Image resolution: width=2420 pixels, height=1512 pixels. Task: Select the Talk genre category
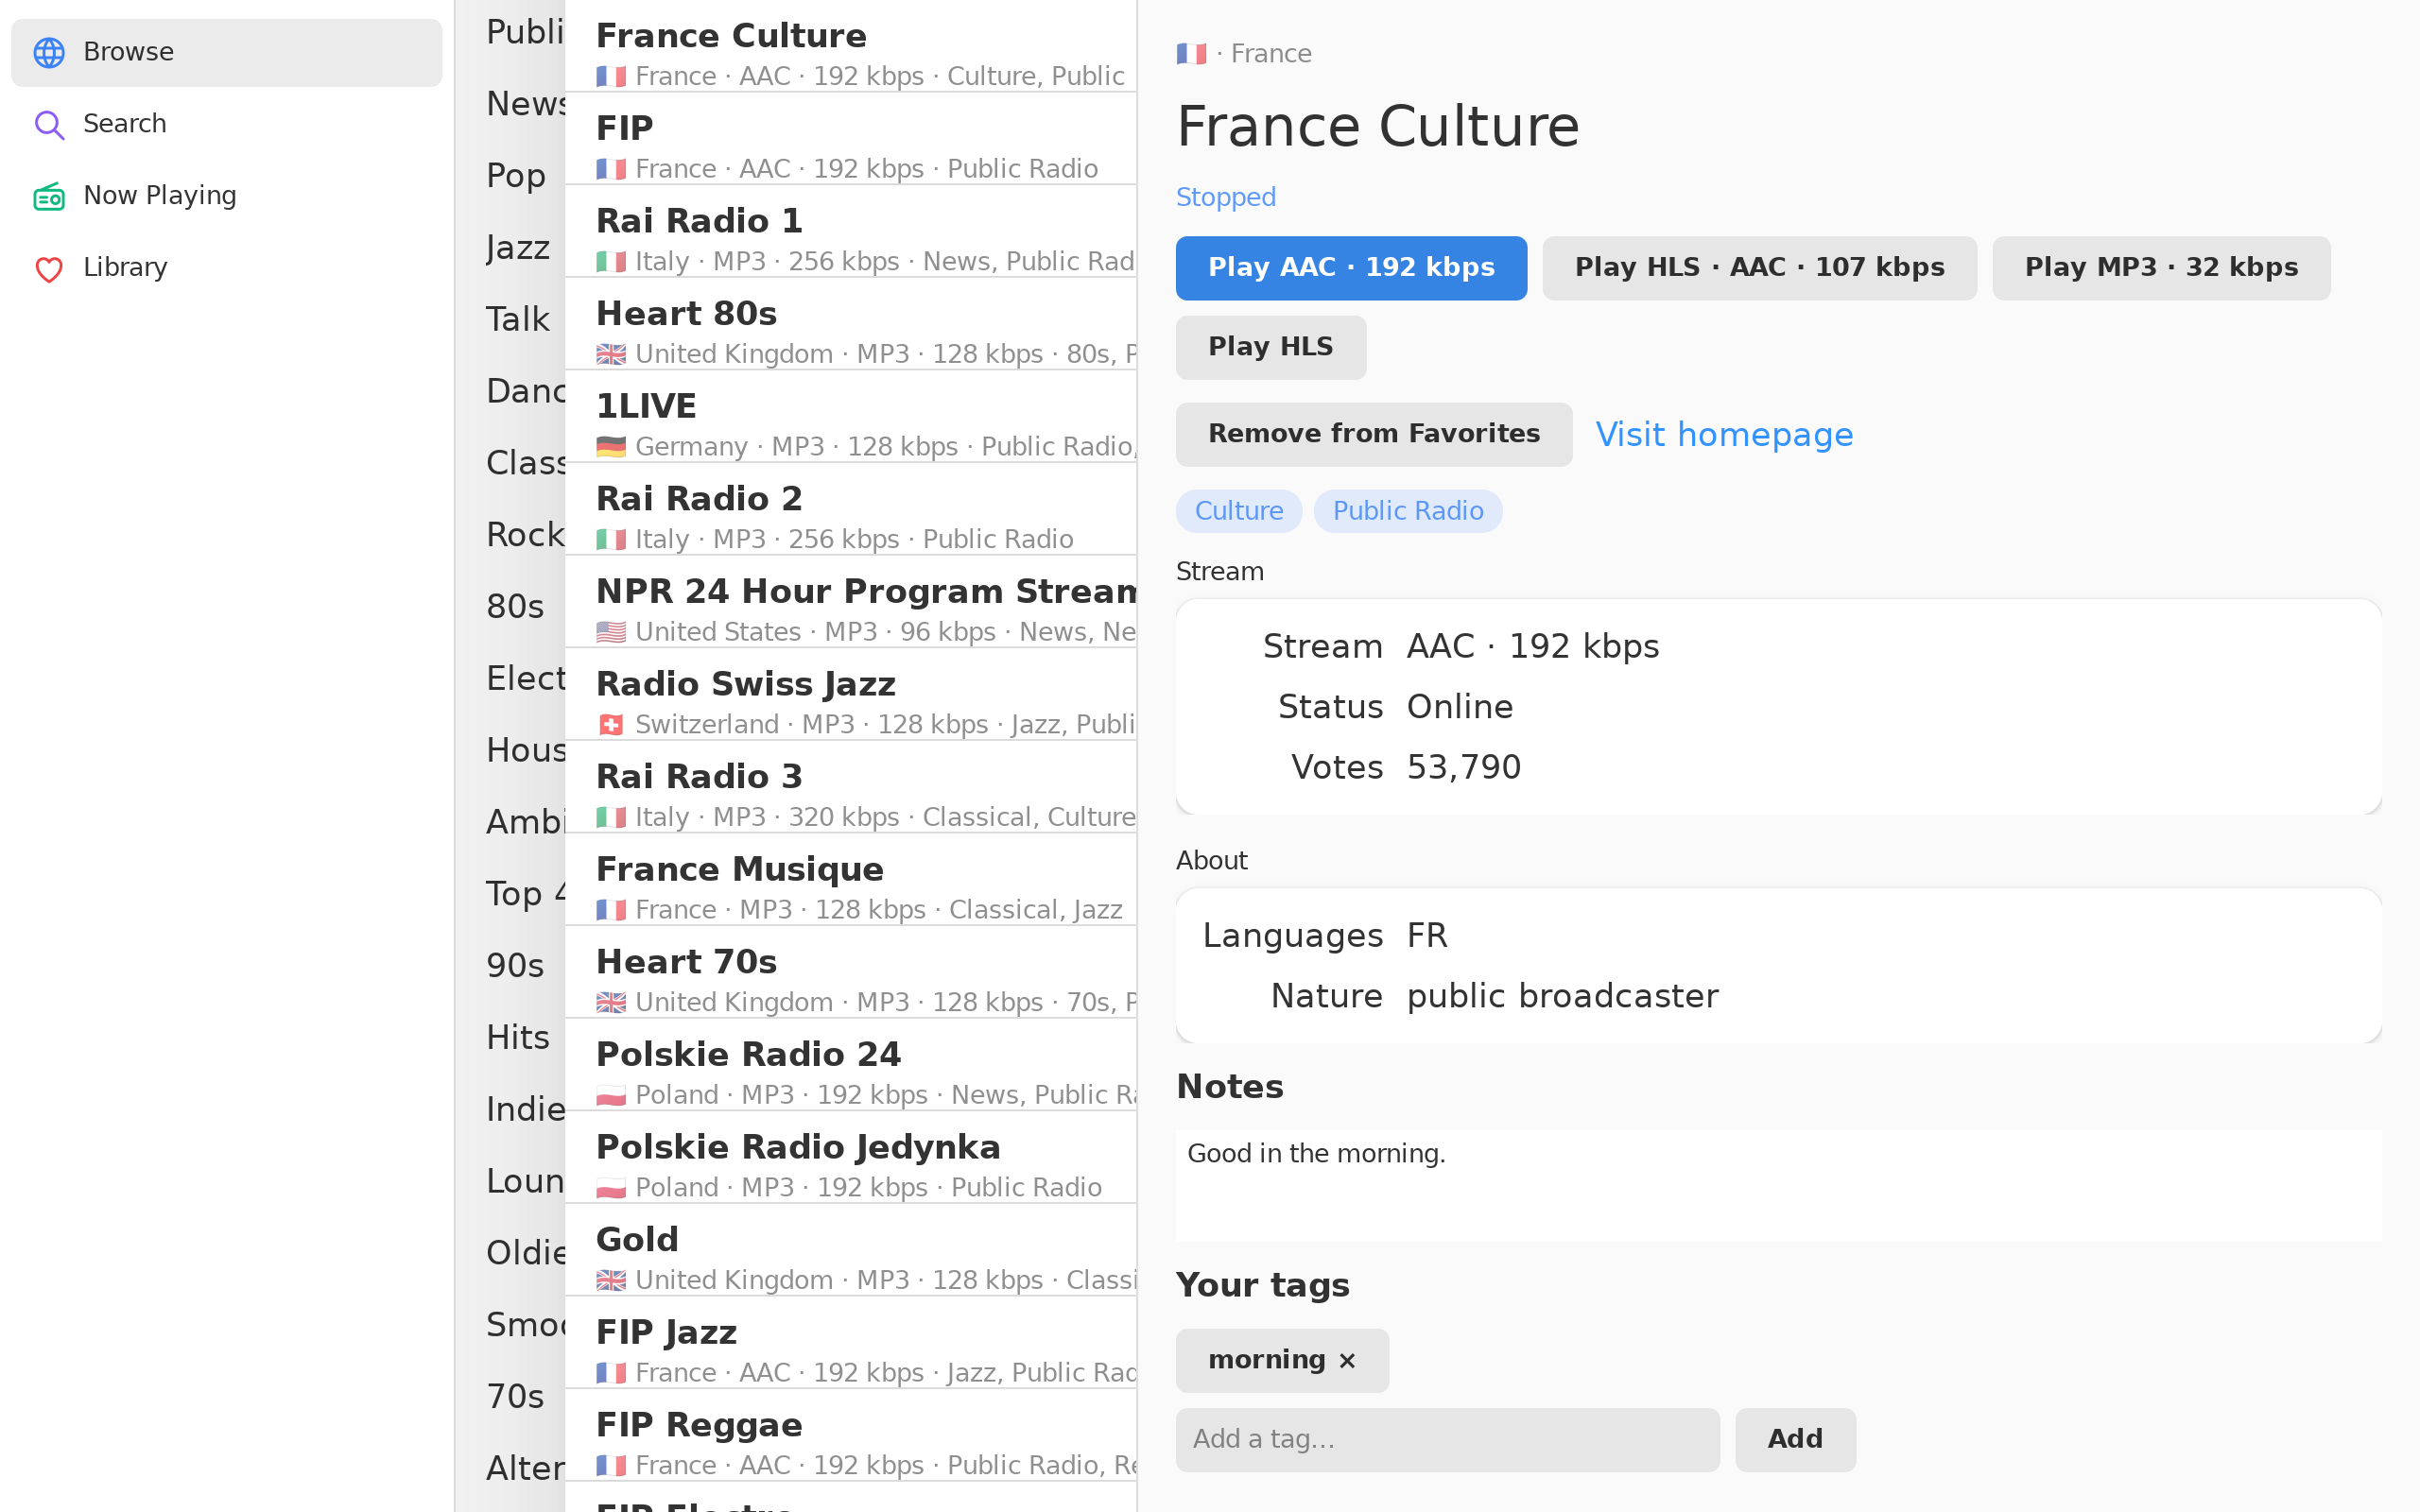click(518, 319)
